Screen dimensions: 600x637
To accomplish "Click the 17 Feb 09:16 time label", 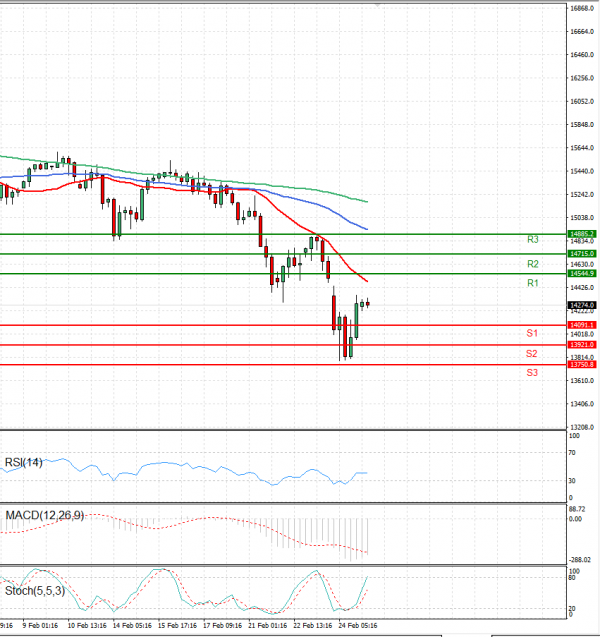I will click(x=222, y=625).
